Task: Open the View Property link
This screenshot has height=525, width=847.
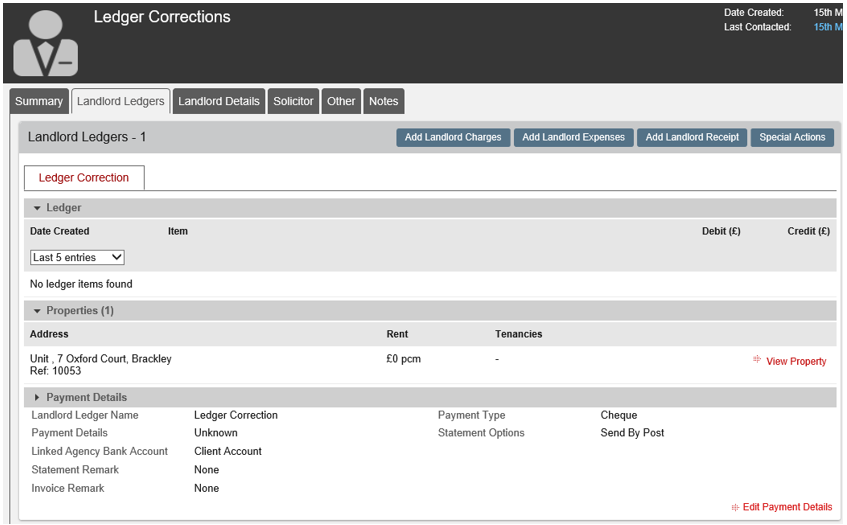Action: [x=796, y=361]
